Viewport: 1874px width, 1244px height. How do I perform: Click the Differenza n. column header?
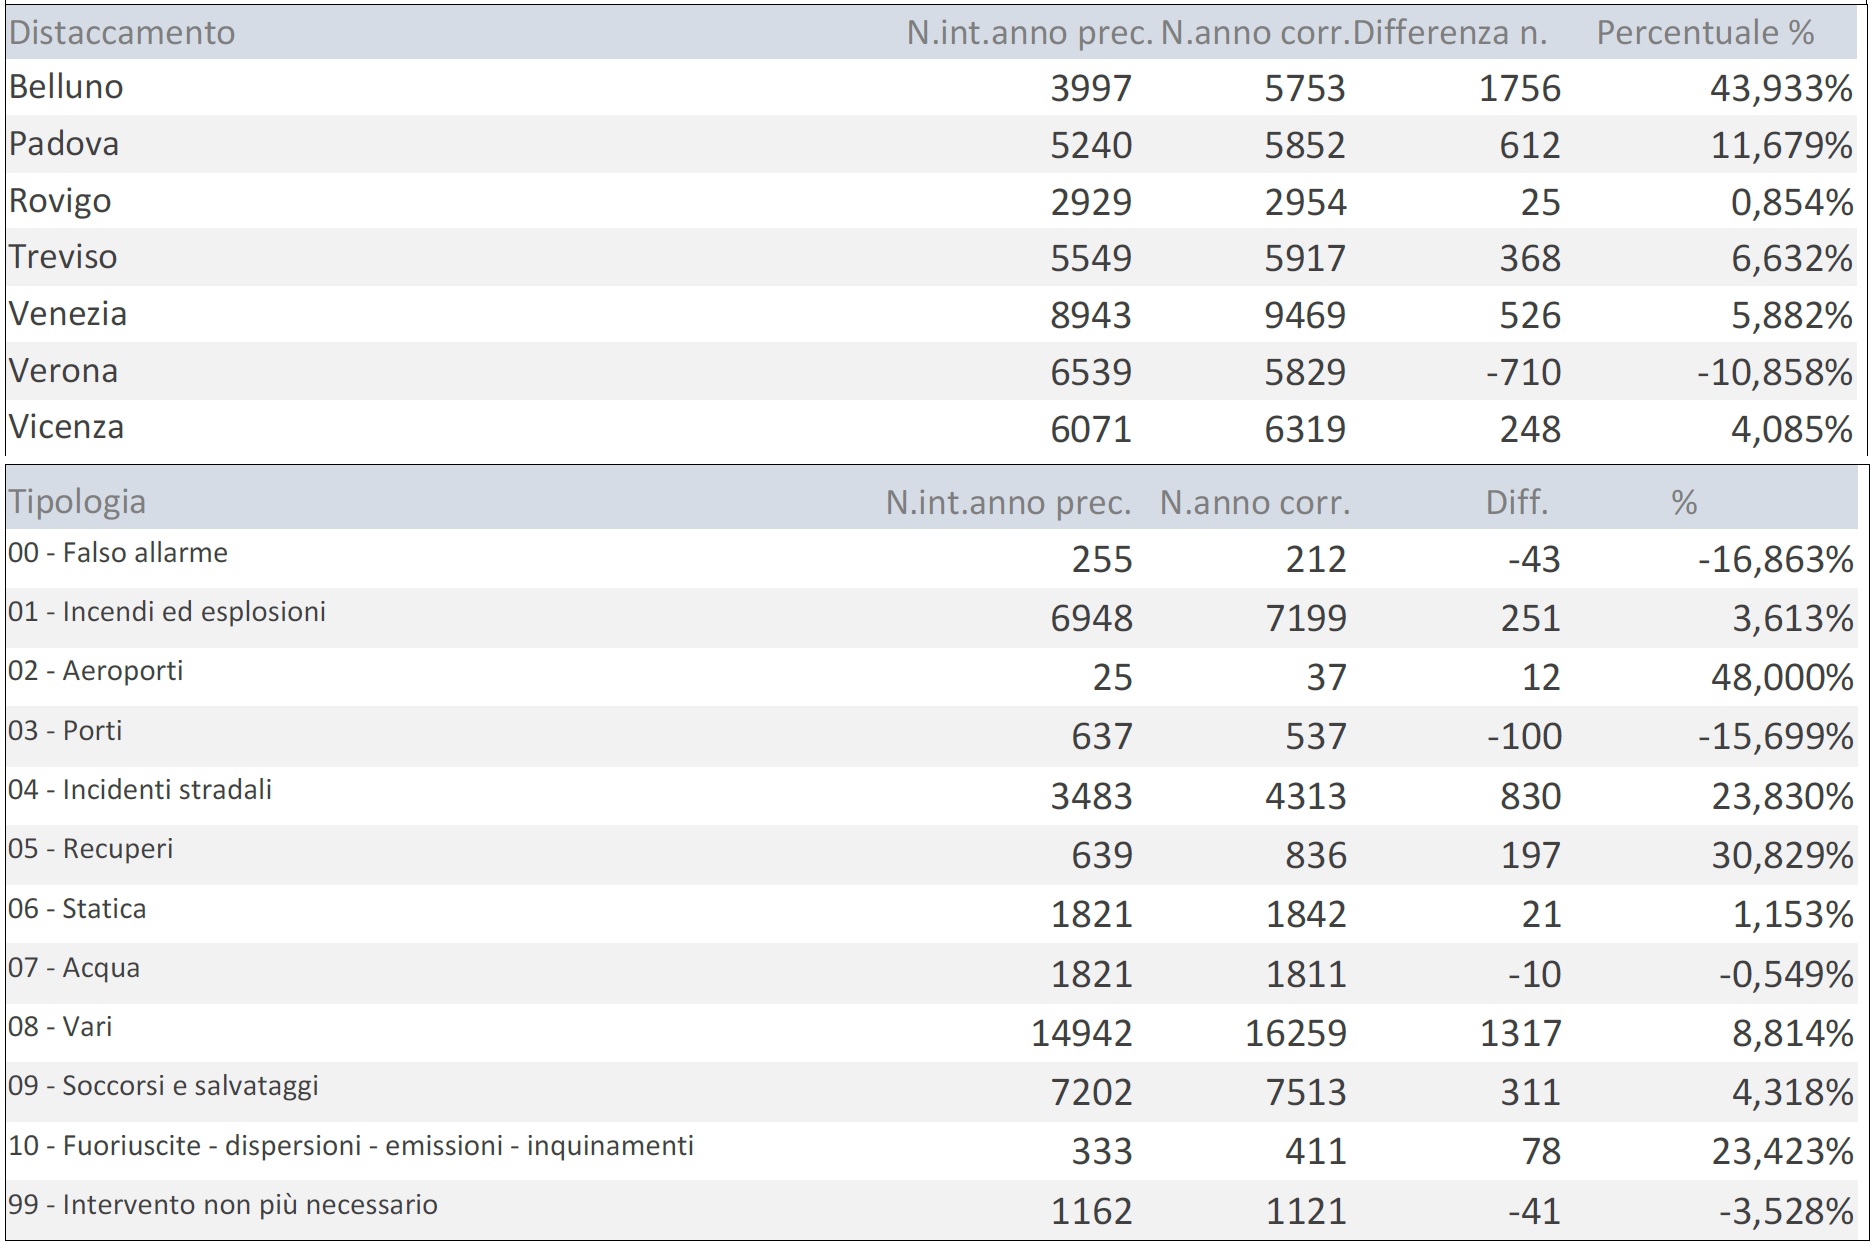click(1450, 33)
